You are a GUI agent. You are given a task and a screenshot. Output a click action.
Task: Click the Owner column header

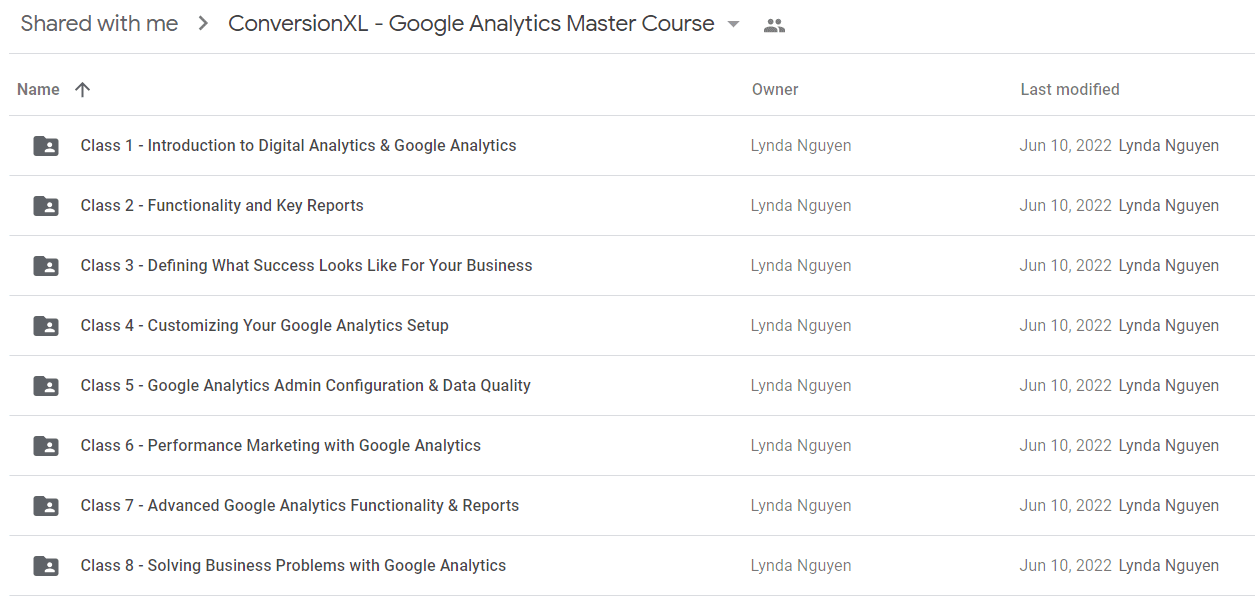[x=775, y=89]
